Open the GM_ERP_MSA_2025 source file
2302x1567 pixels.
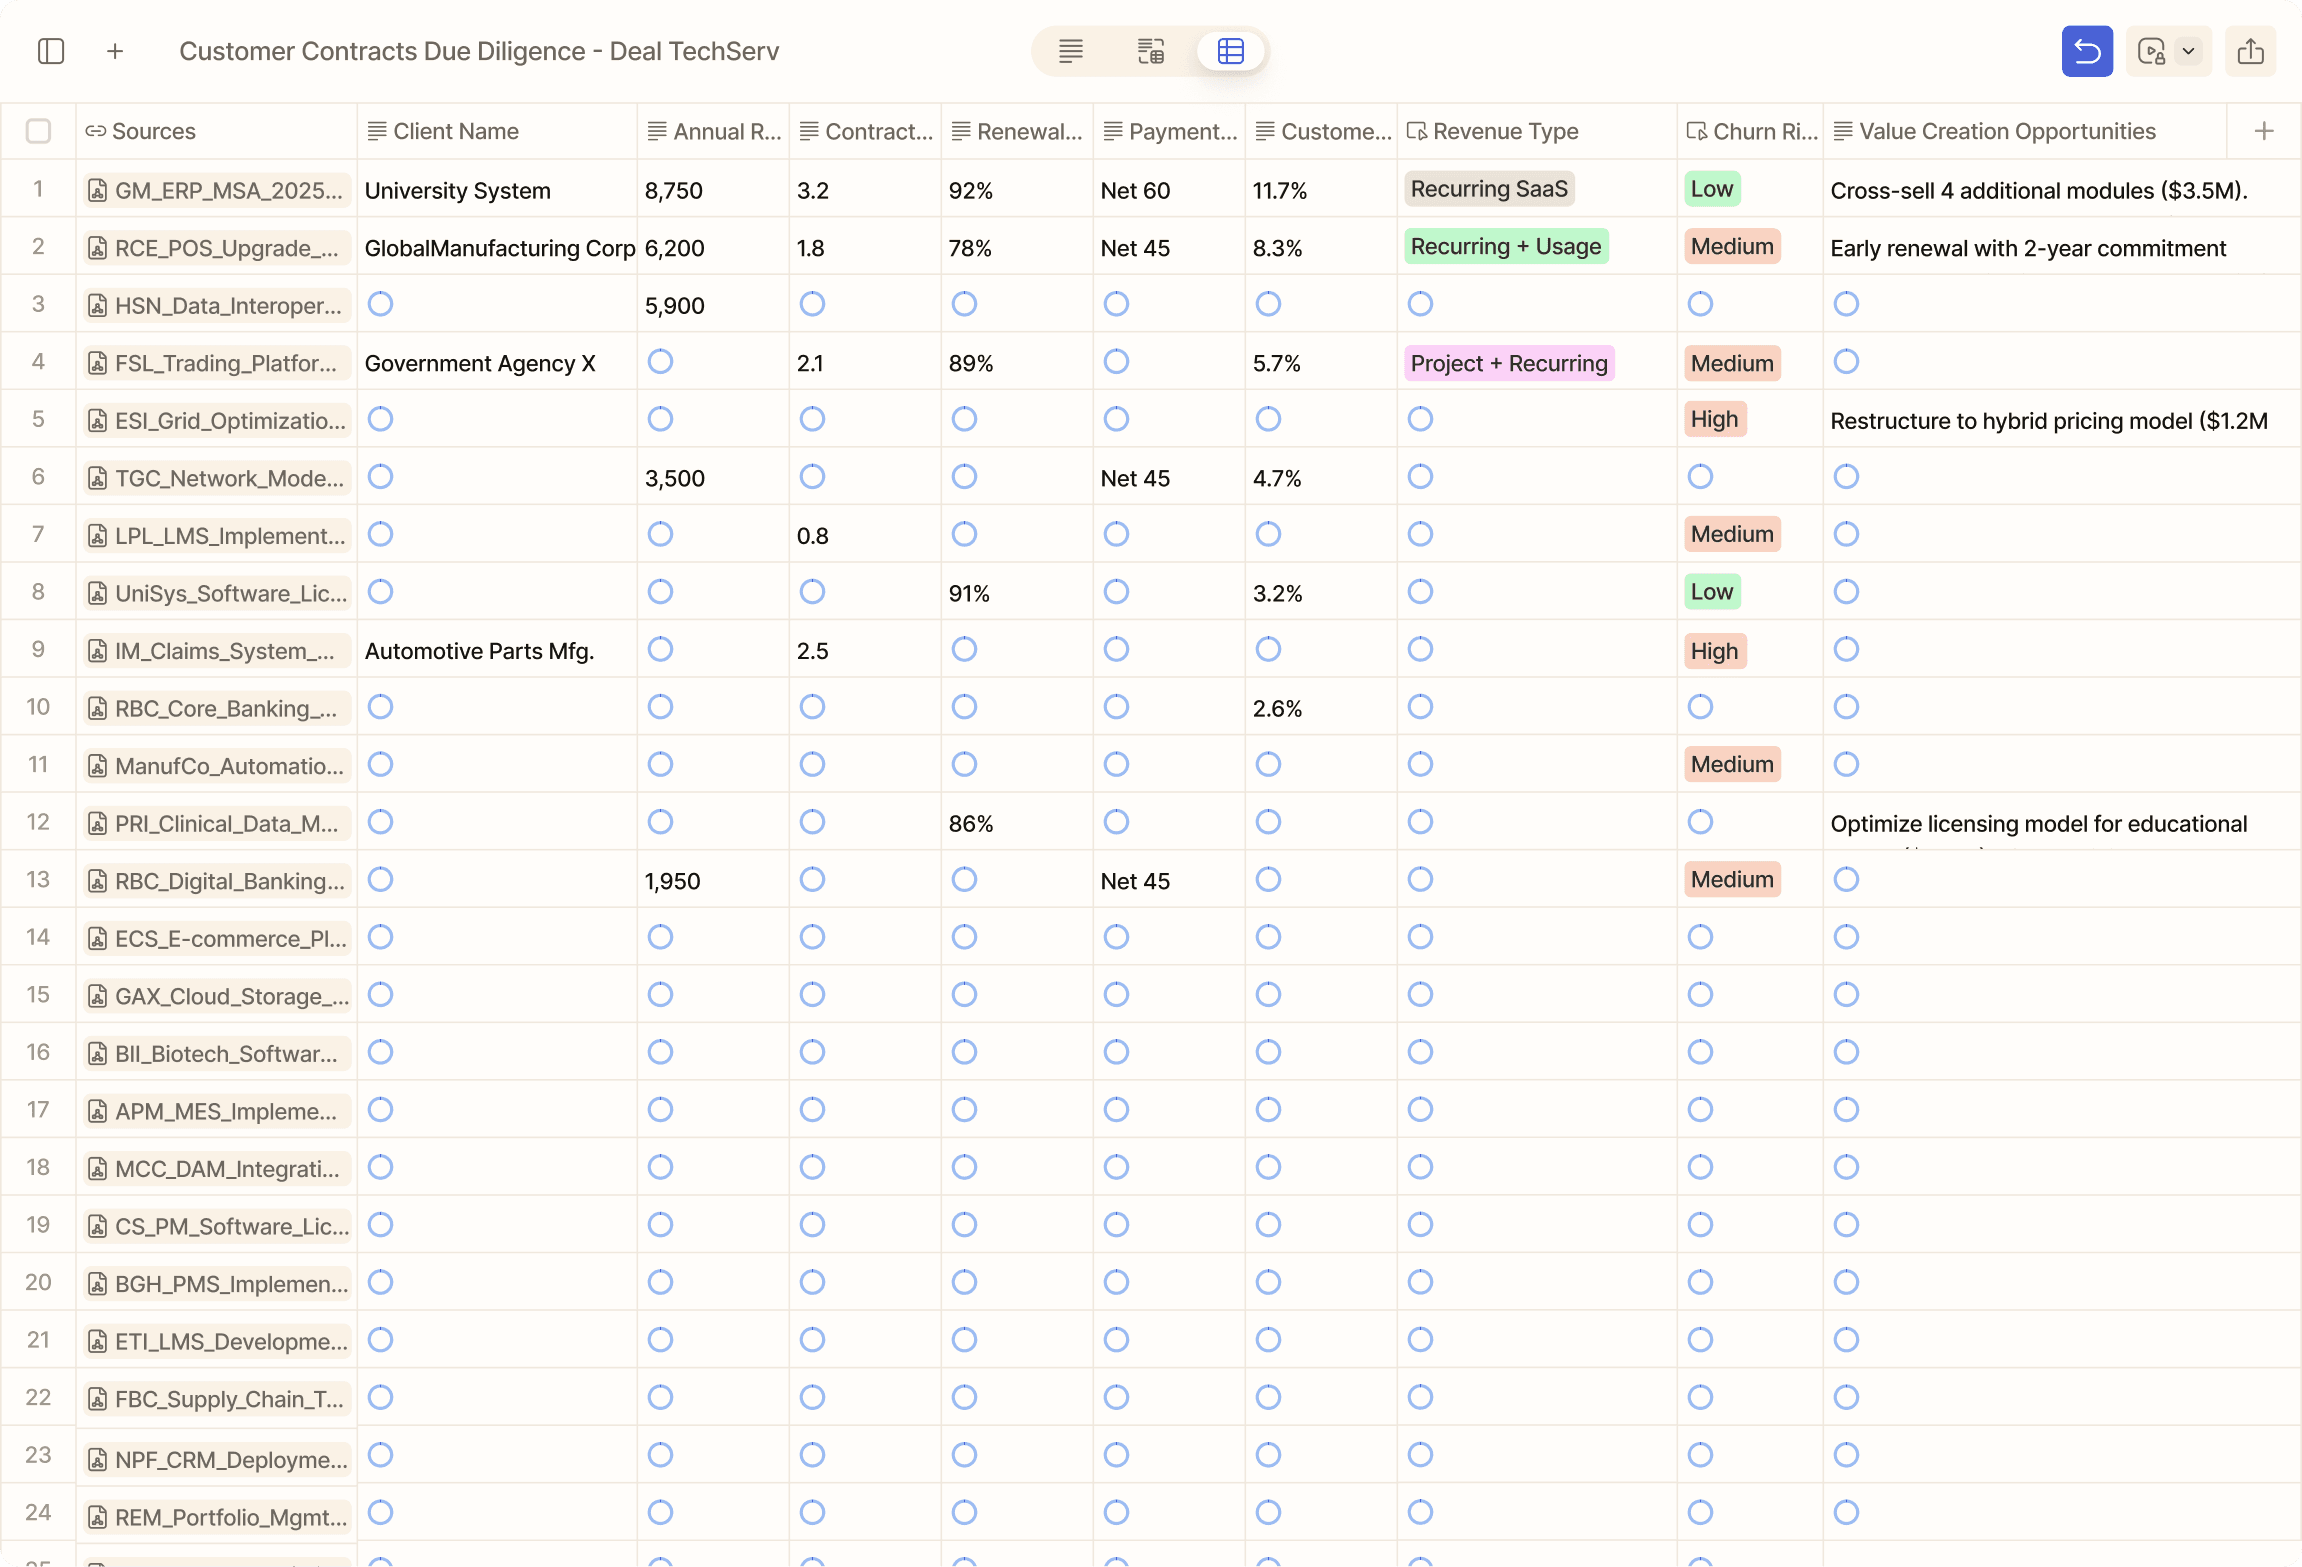218,190
